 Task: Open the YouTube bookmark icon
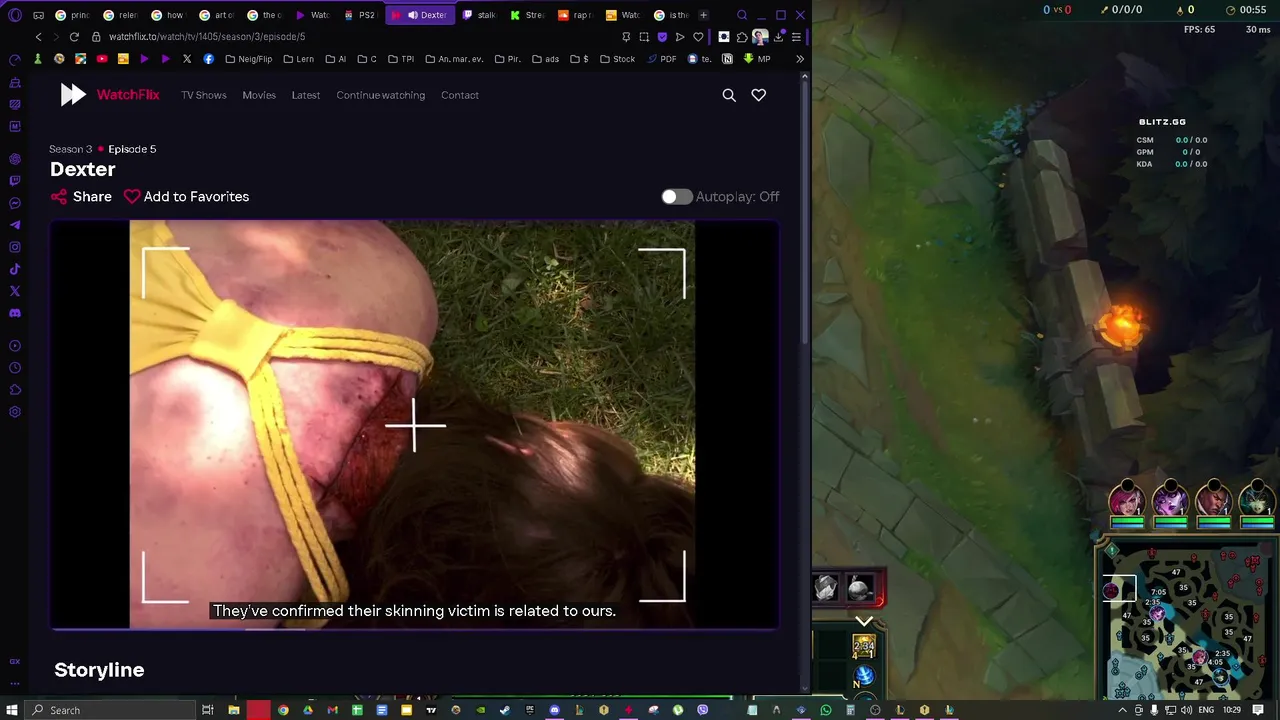[102, 59]
